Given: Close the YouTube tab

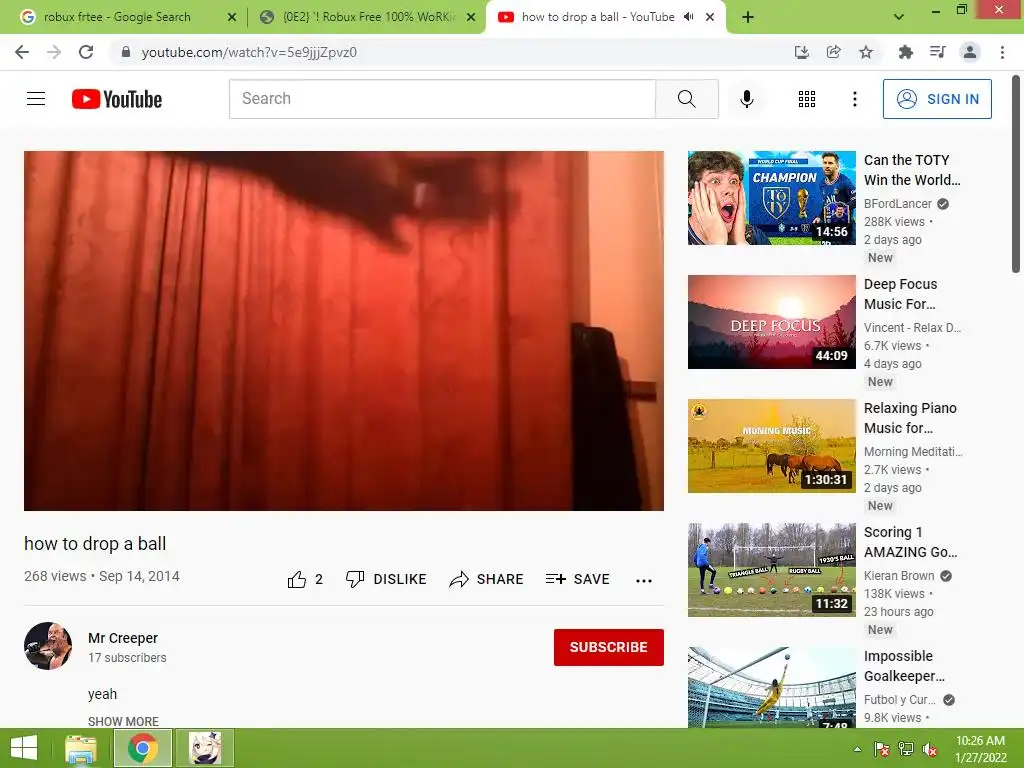Looking at the screenshot, I should click(710, 18).
